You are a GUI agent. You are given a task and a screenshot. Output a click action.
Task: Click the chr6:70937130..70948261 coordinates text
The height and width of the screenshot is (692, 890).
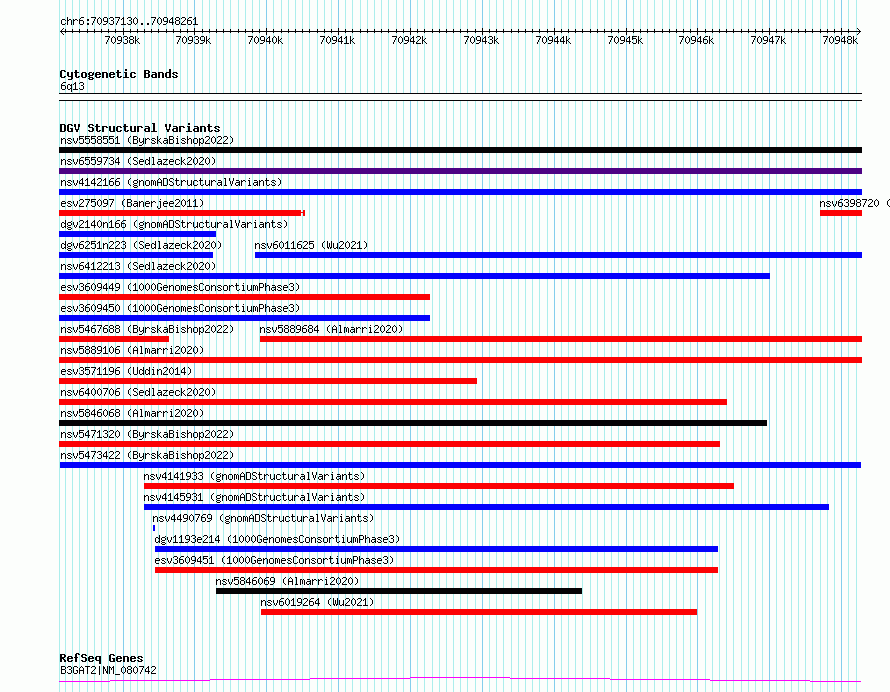click(129, 22)
